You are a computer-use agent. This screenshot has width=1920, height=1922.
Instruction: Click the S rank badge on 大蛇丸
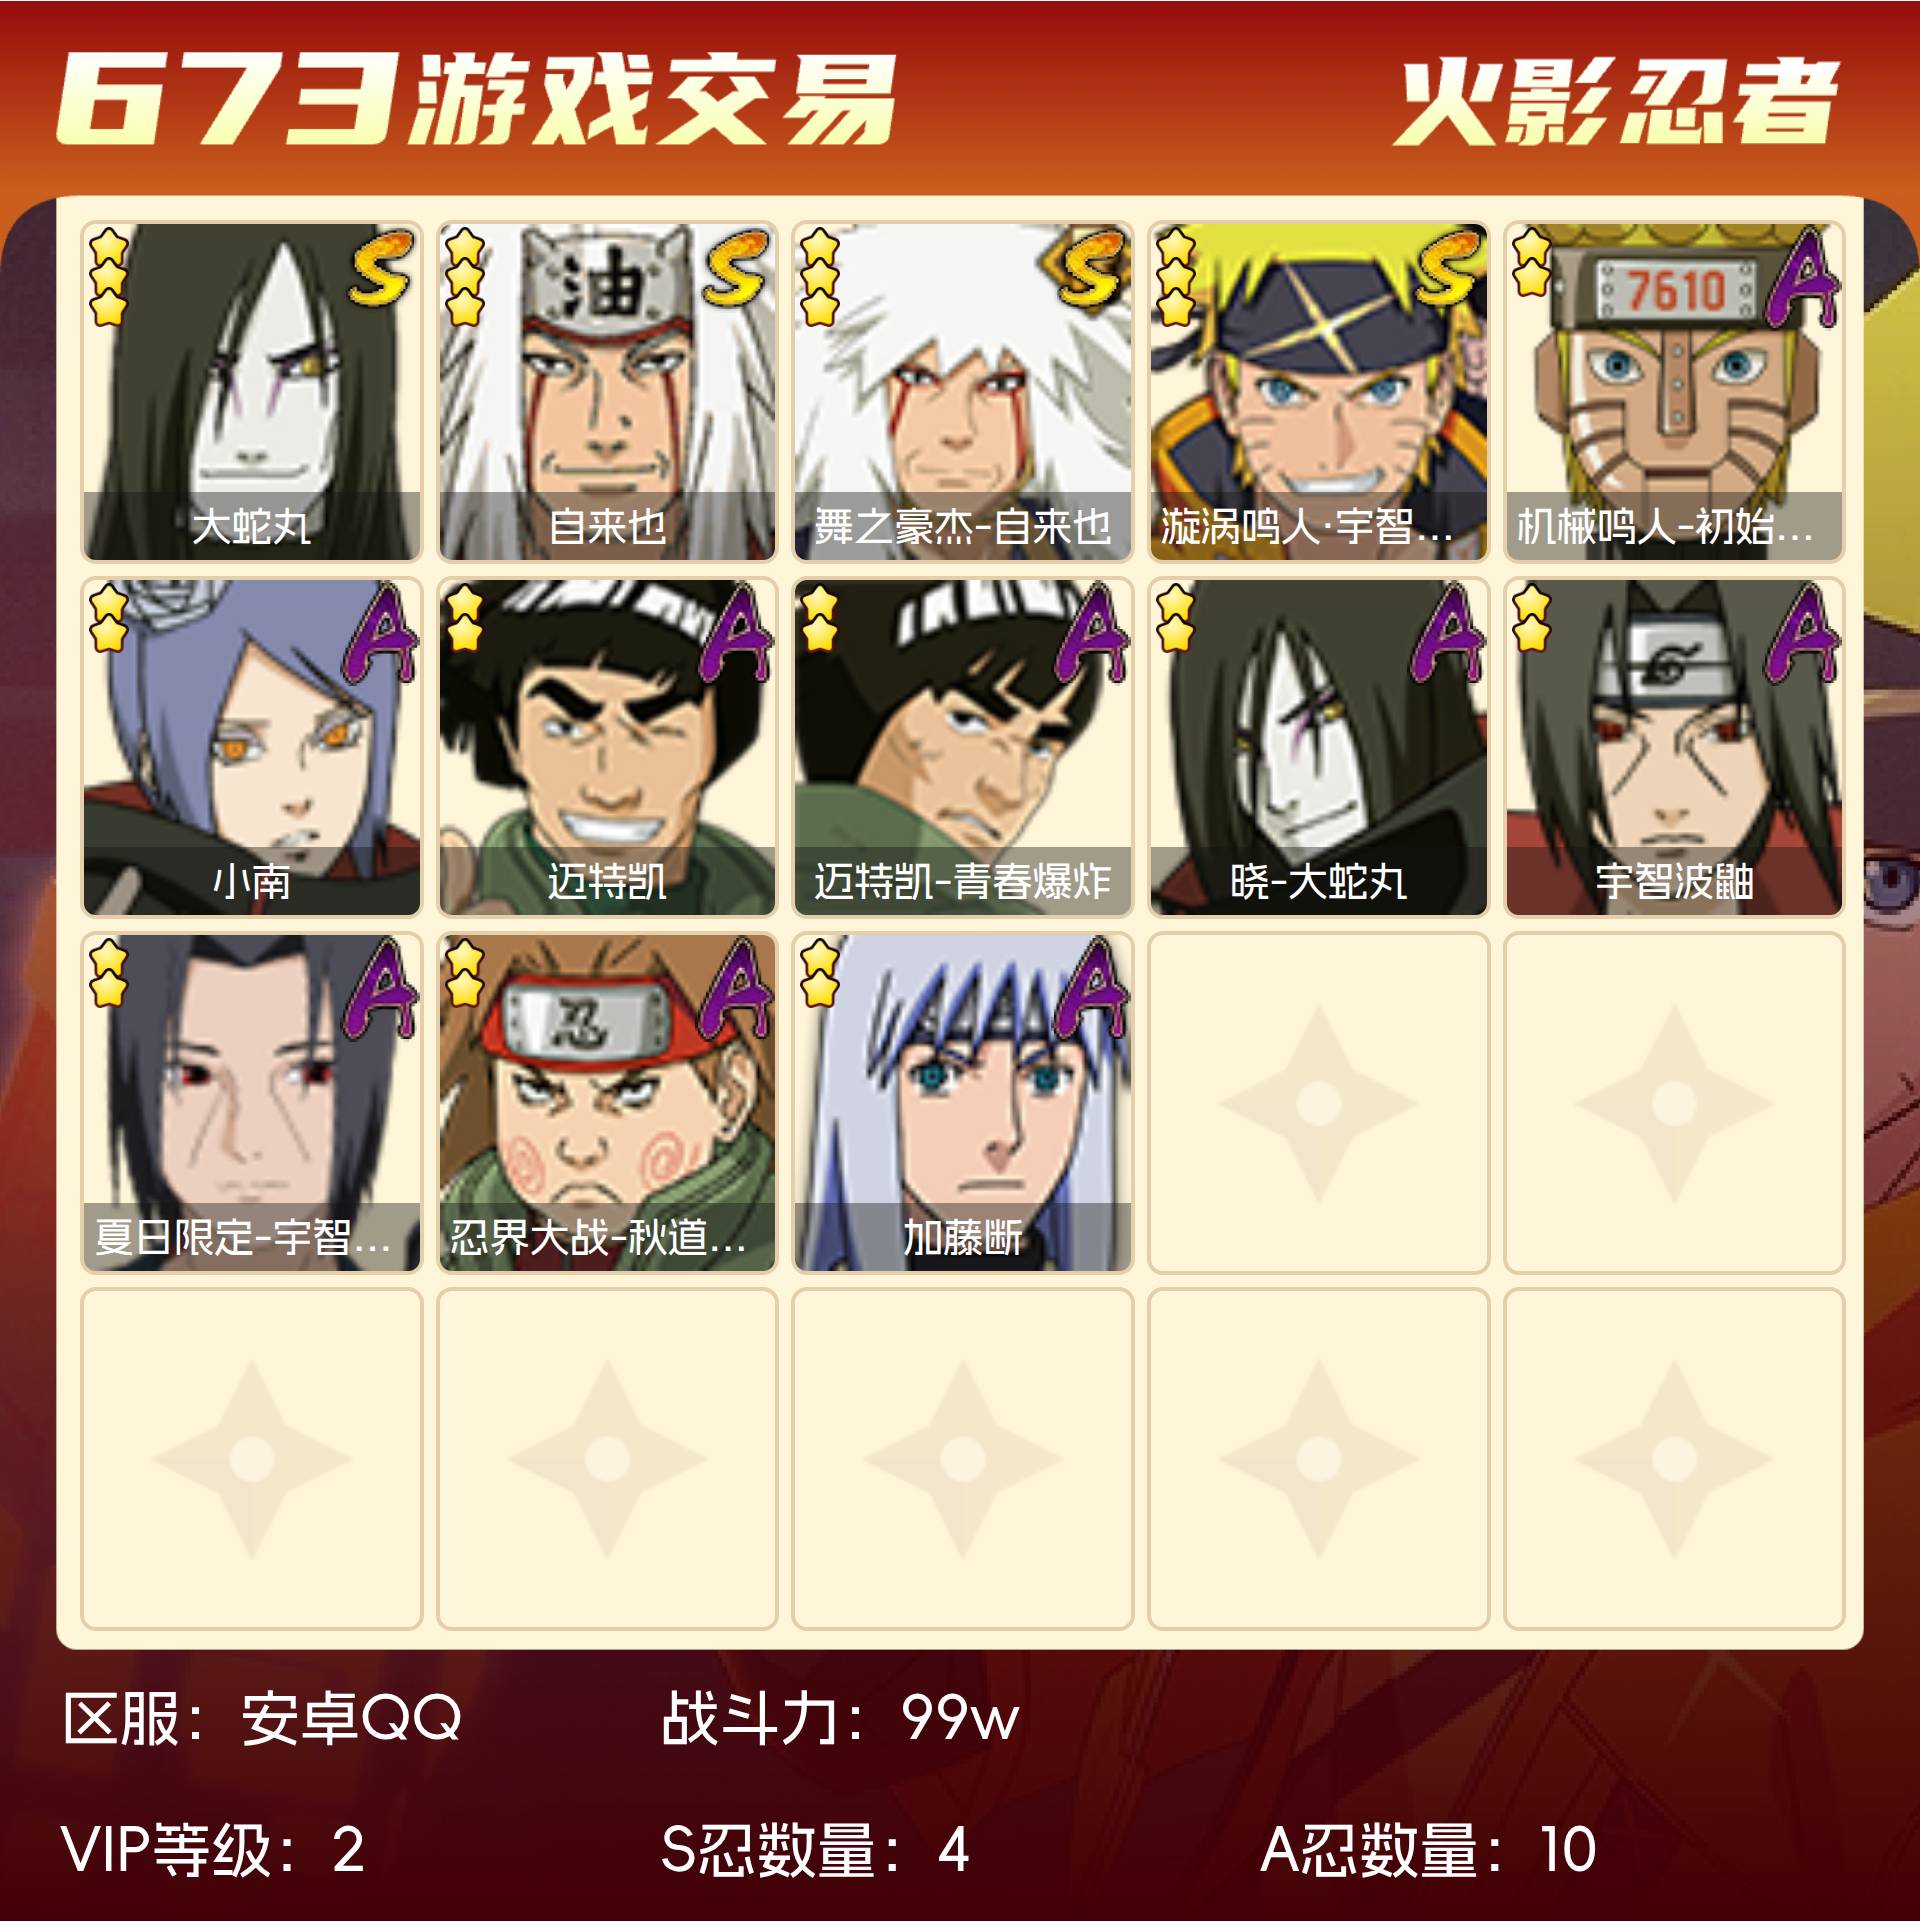coord(381,267)
